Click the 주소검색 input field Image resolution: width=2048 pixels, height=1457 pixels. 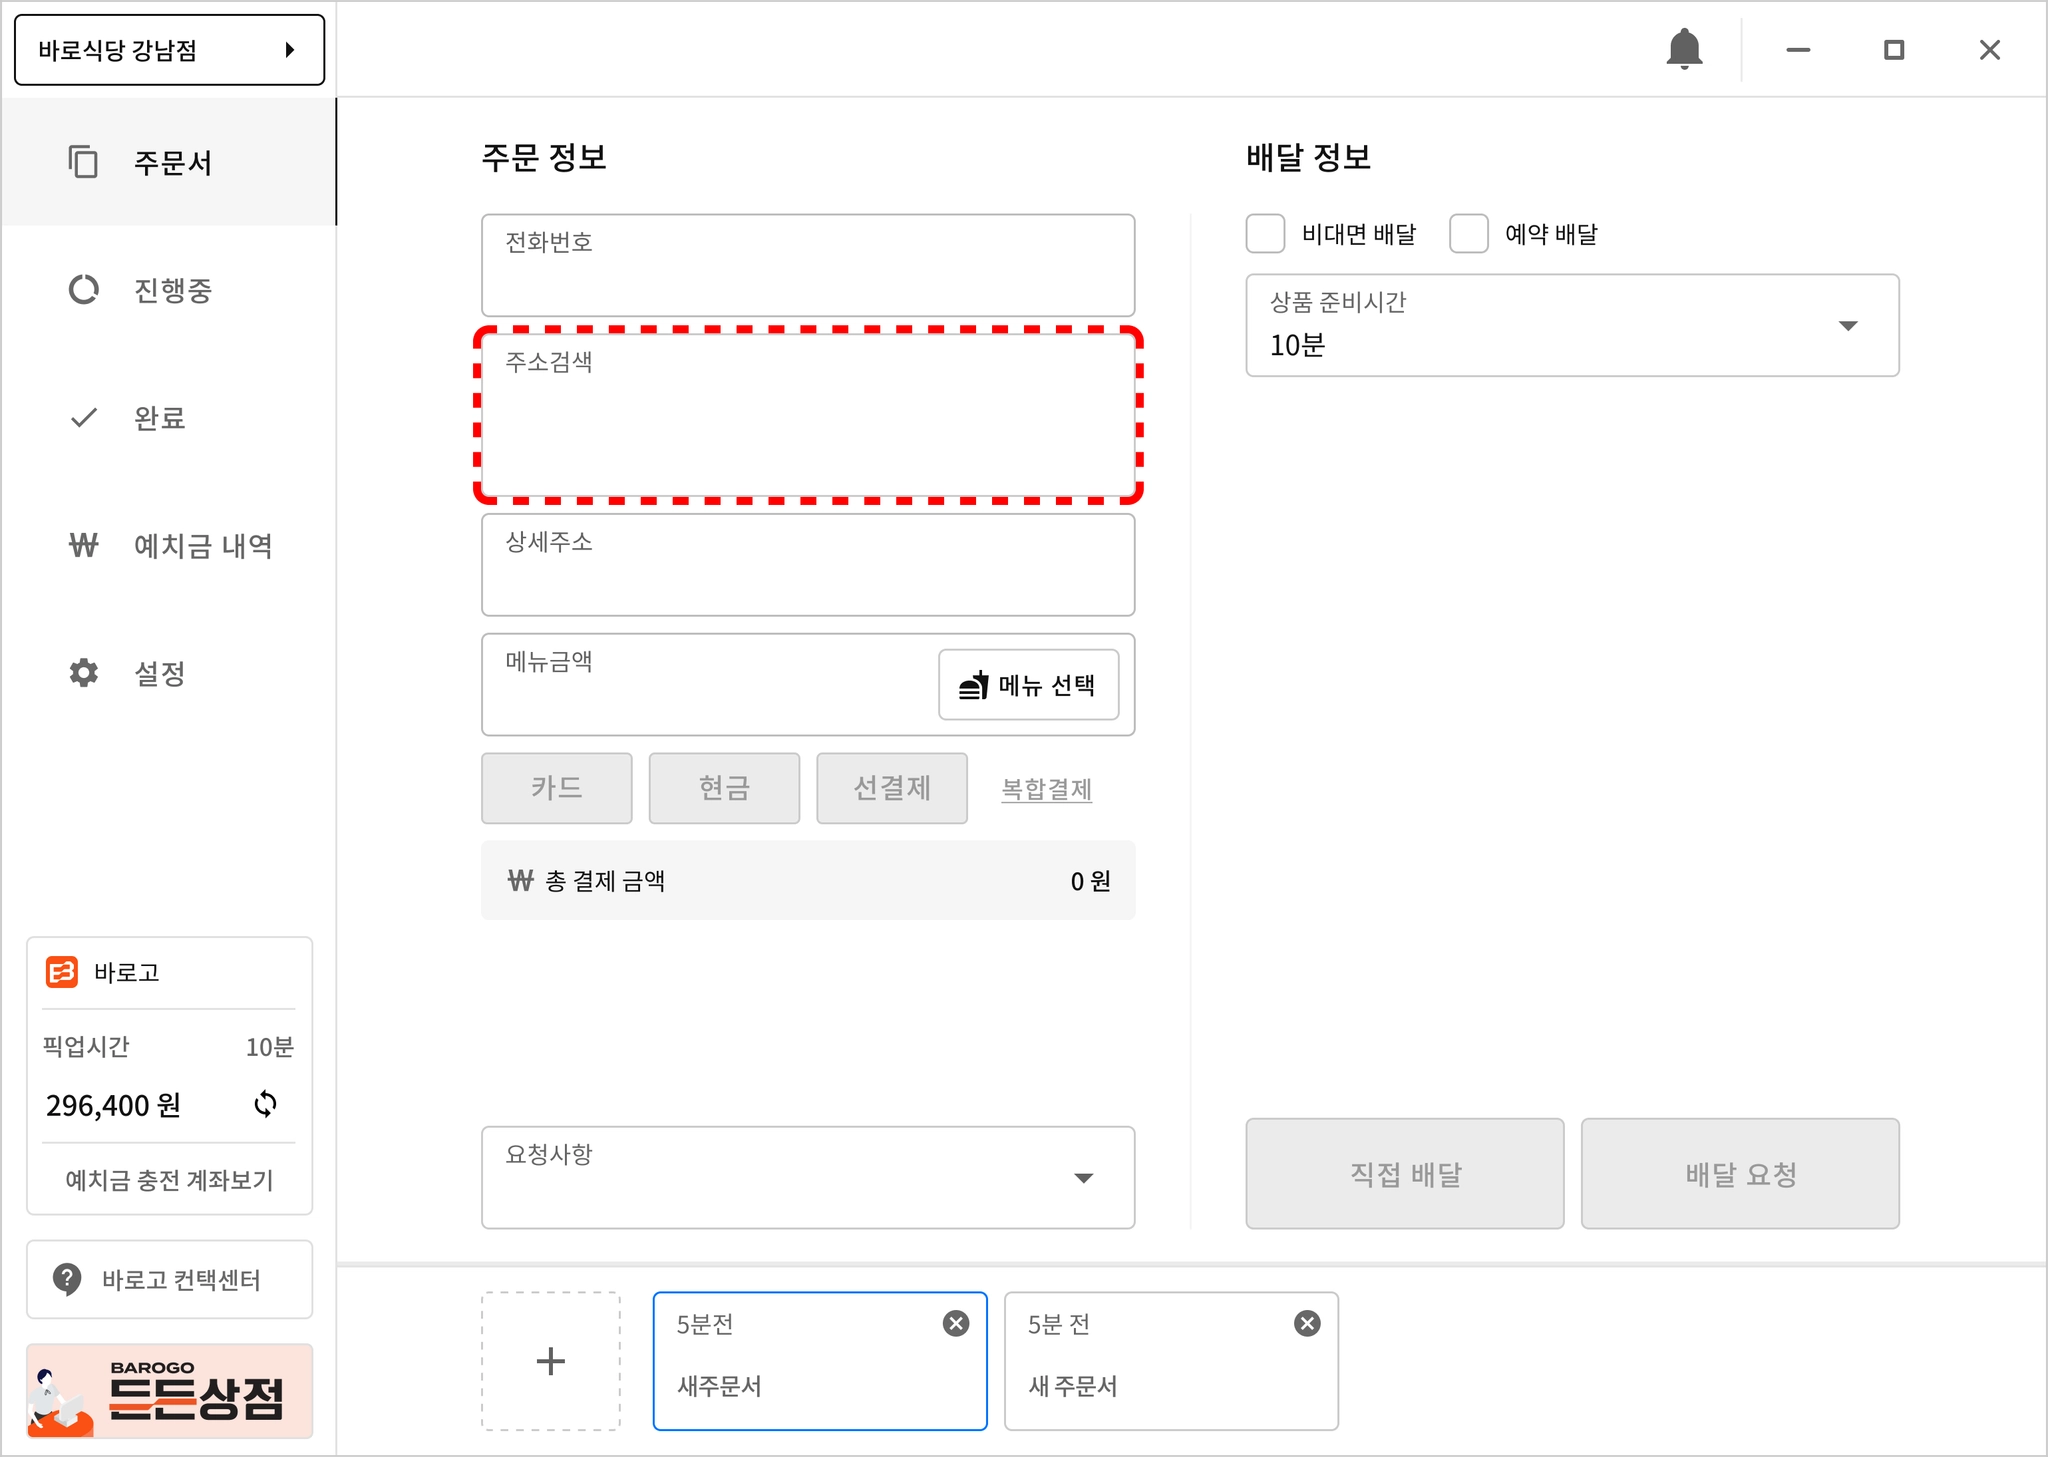coord(808,414)
